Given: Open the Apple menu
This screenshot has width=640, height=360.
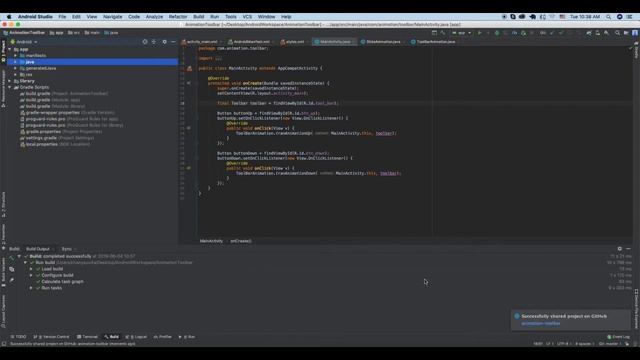Looking at the screenshot, I should [x=9, y=17].
